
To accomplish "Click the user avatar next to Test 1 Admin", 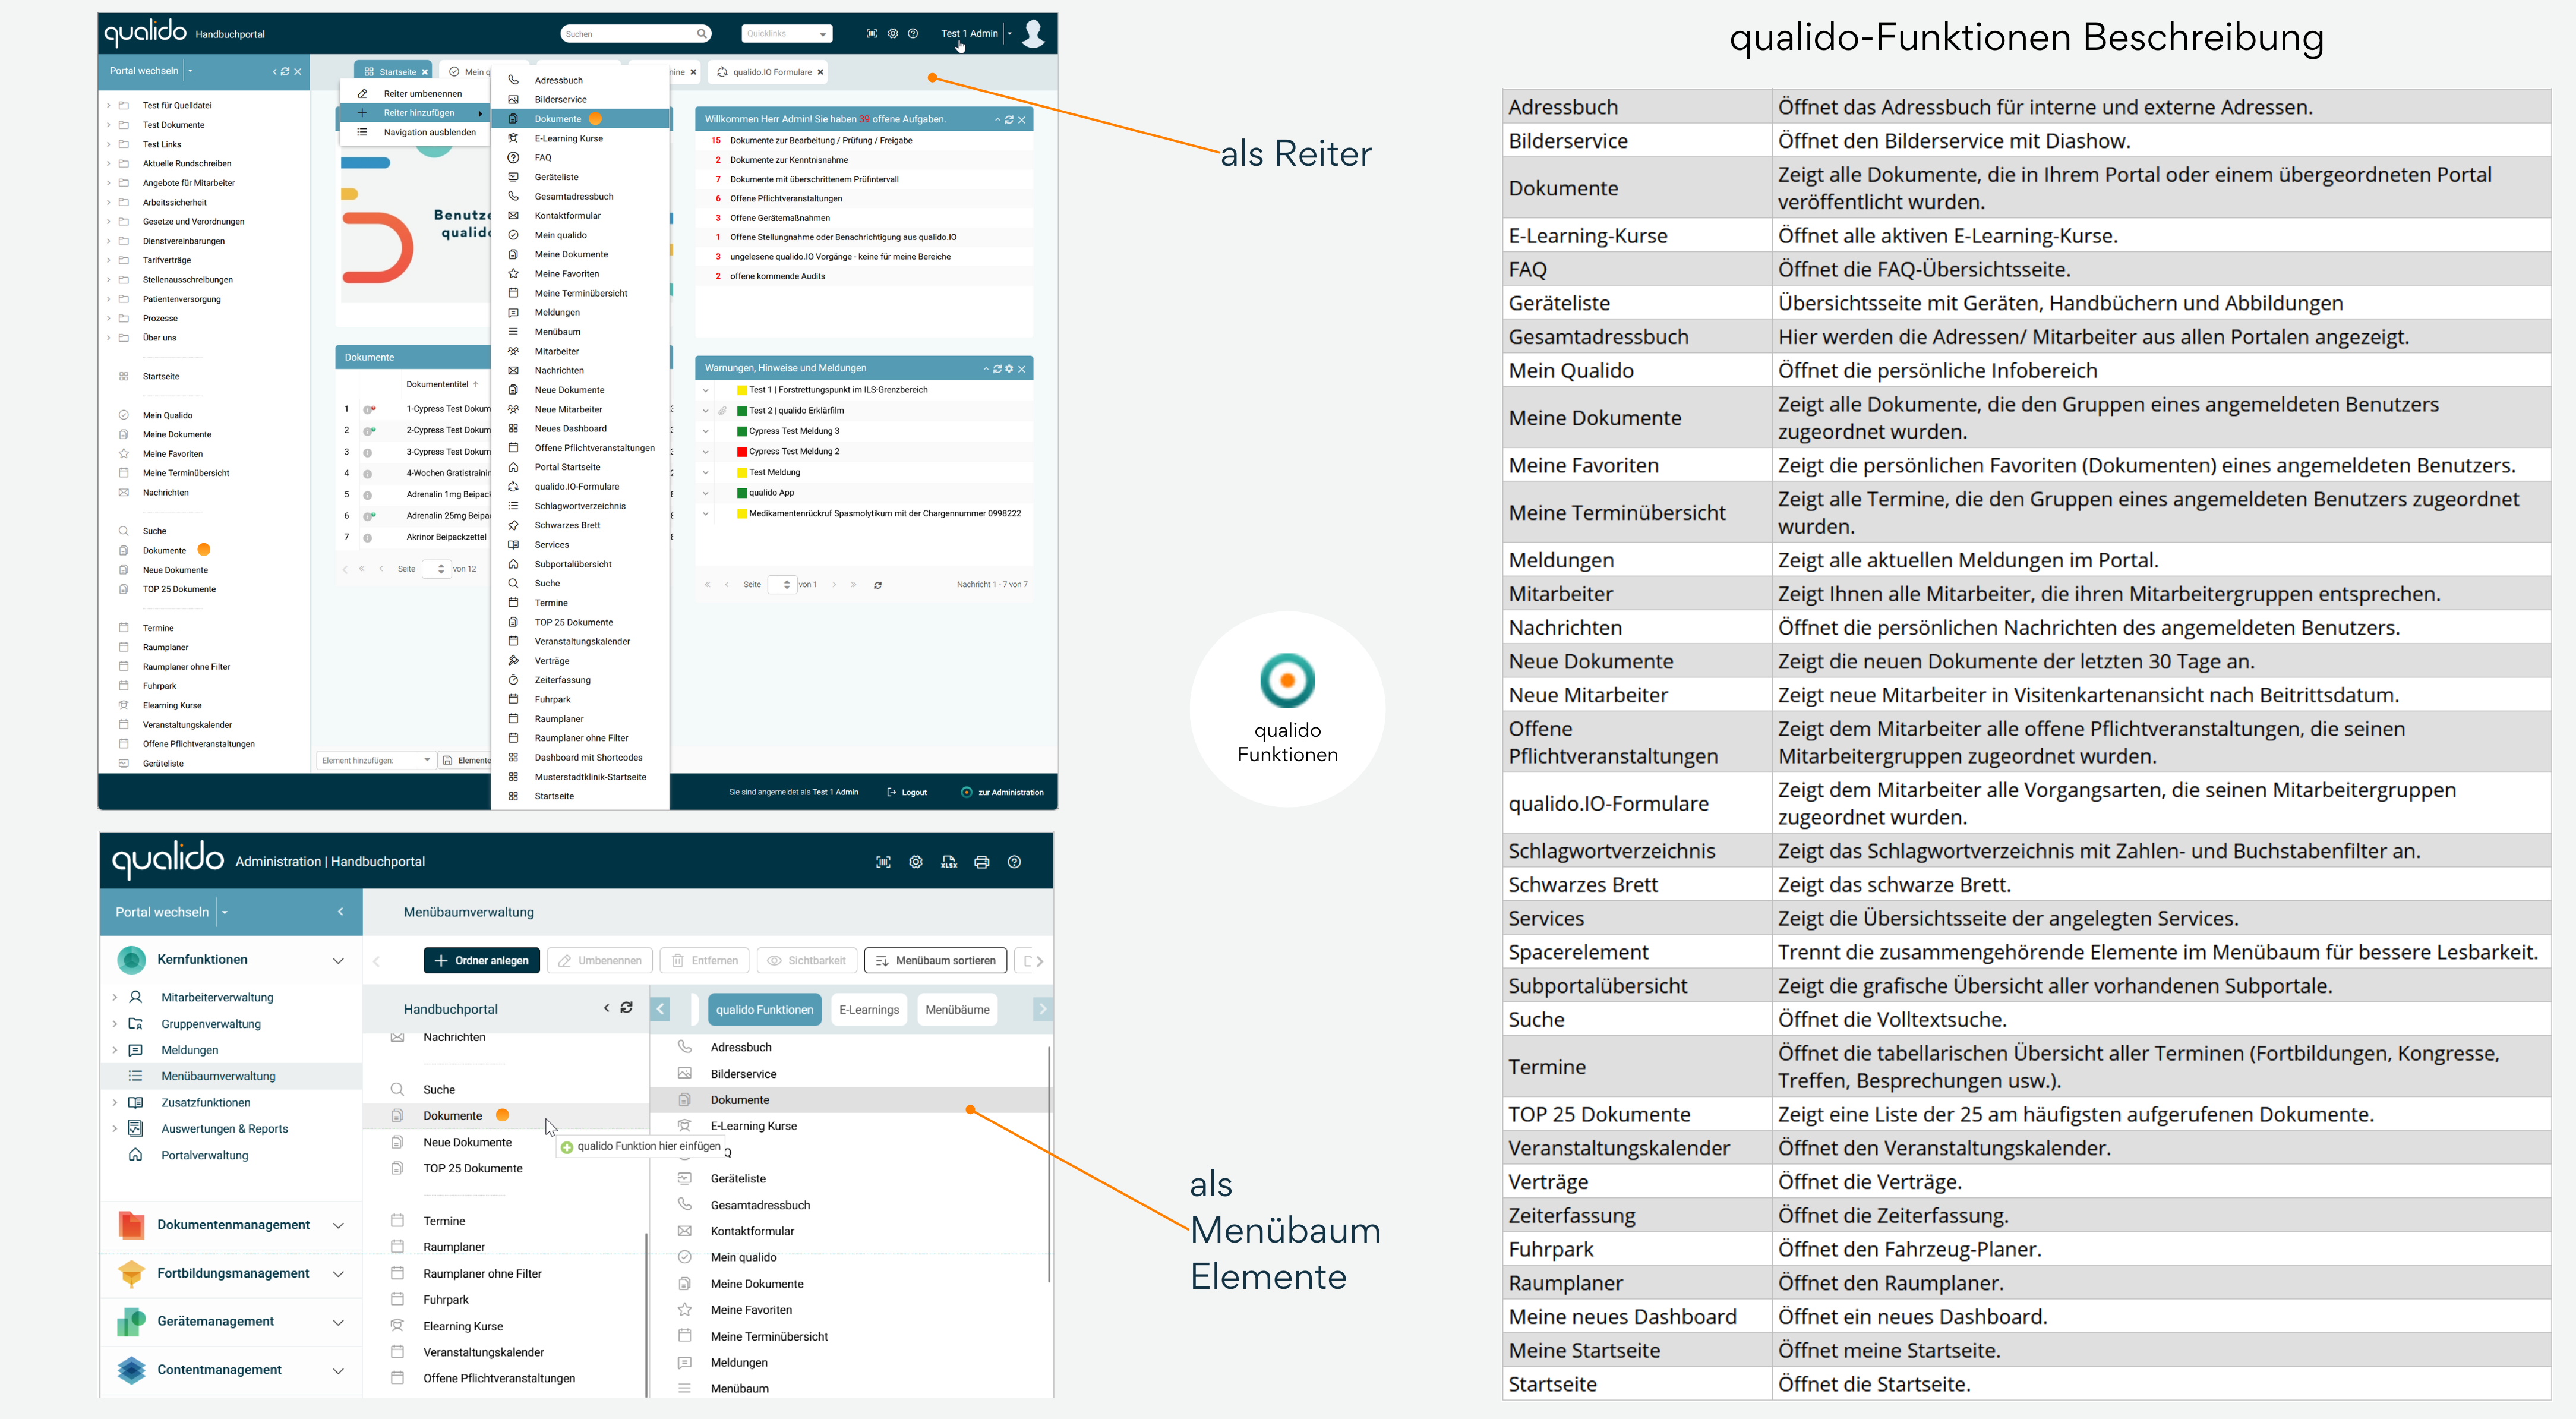I will [1034, 33].
